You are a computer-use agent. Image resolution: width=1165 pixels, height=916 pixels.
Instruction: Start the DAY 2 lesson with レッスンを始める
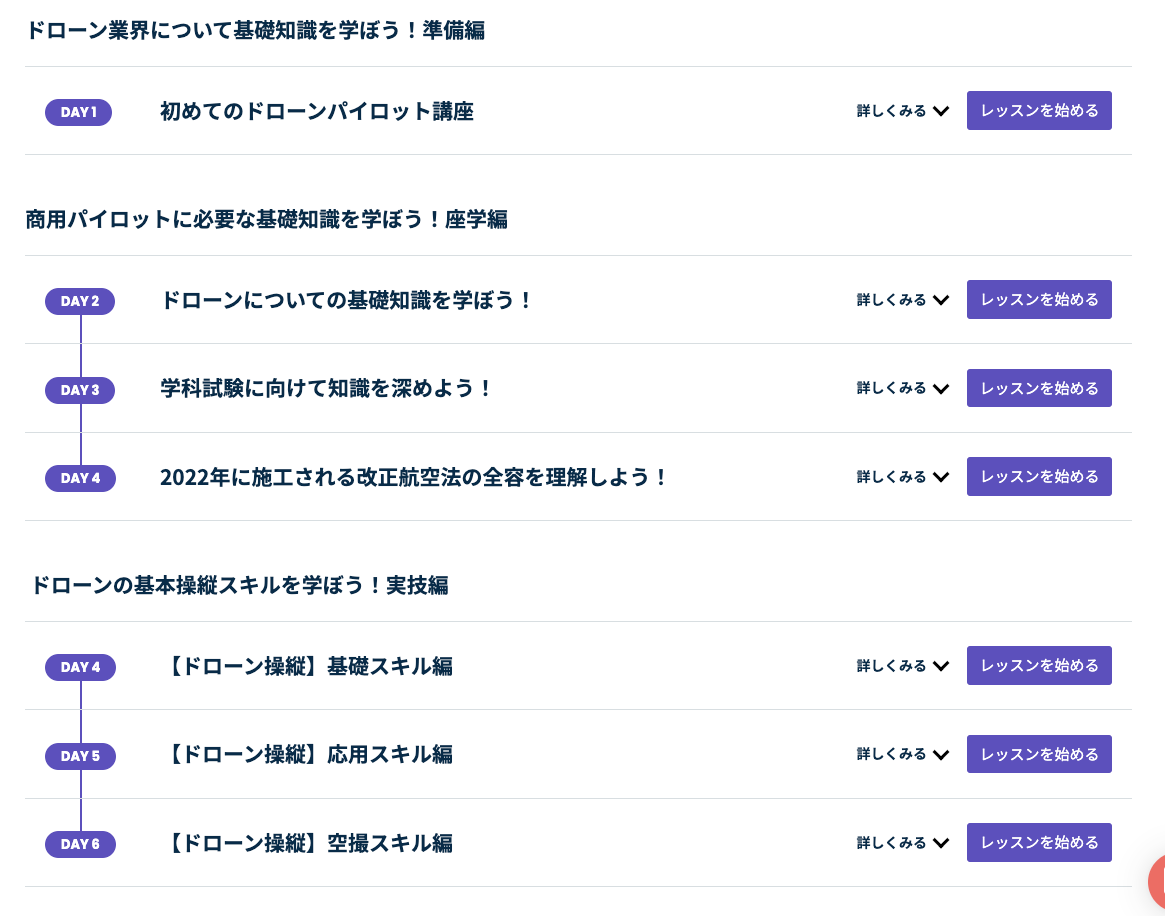point(1039,299)
